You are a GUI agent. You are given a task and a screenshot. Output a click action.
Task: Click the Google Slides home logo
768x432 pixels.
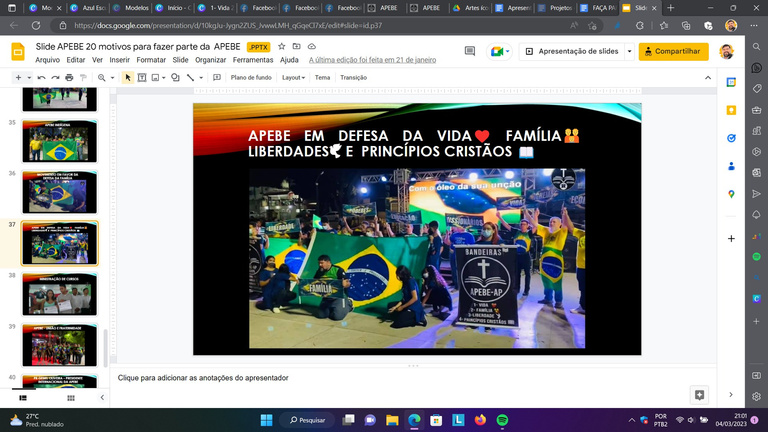tap(18, 51)
